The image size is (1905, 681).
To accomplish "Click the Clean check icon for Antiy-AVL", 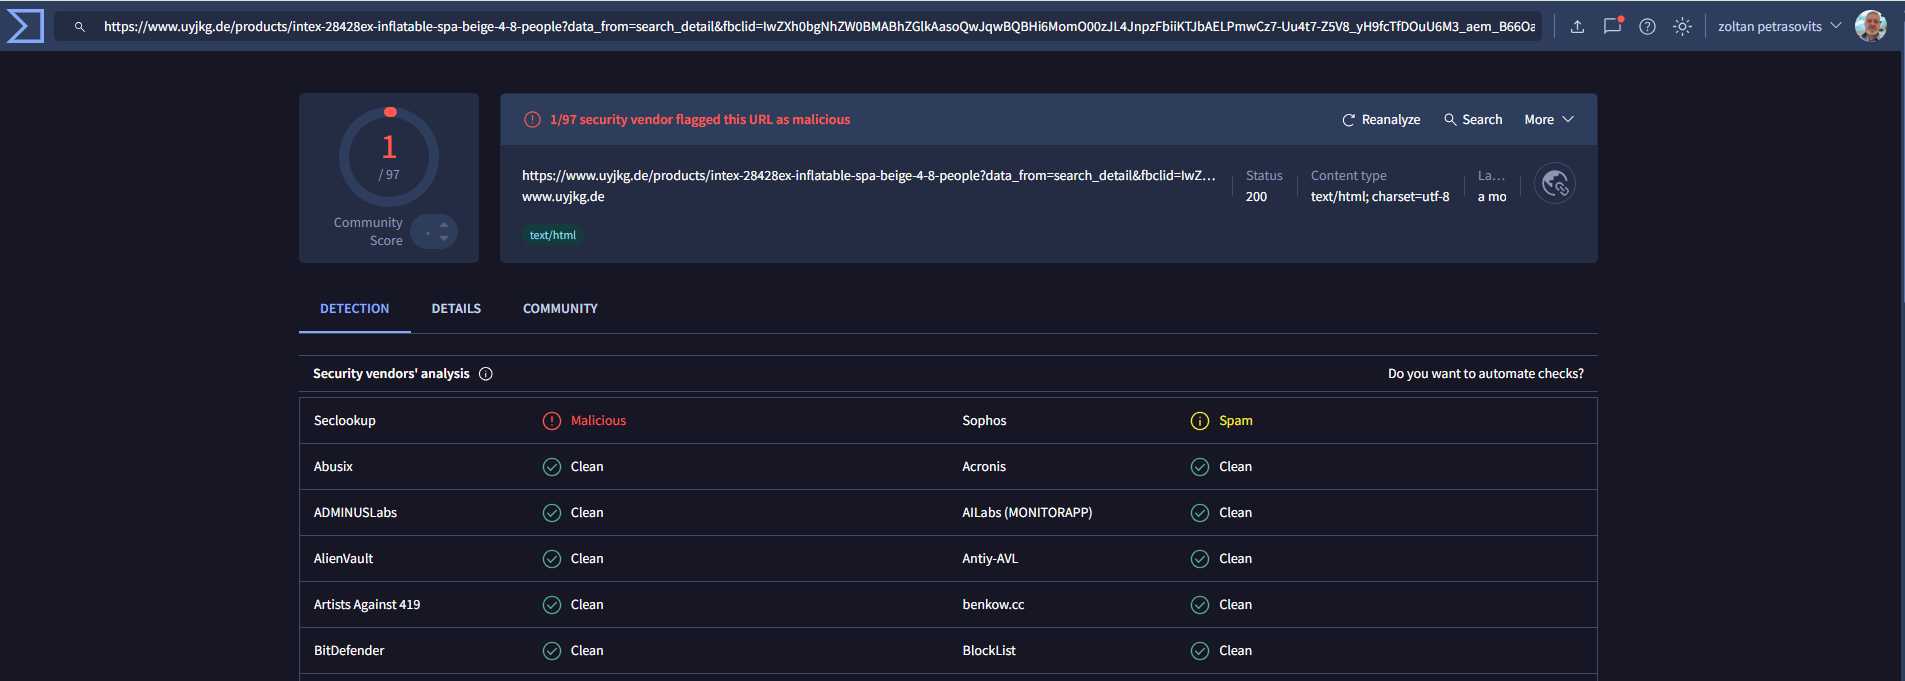I will 1200,559.
